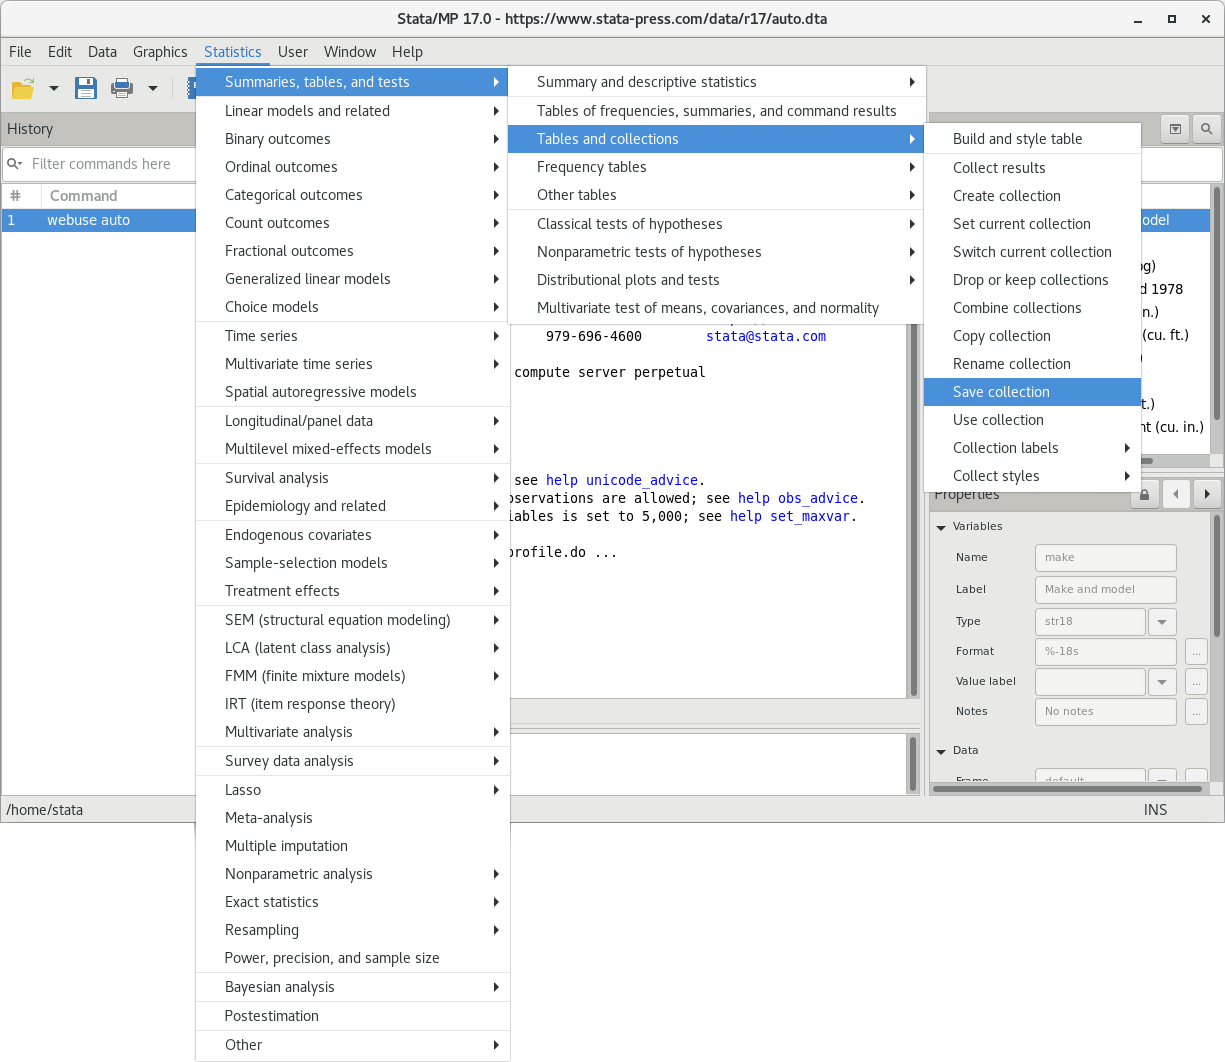Open the Type dropdown in Properties
The image size is (1225, 1062).
click(1162, 621)
